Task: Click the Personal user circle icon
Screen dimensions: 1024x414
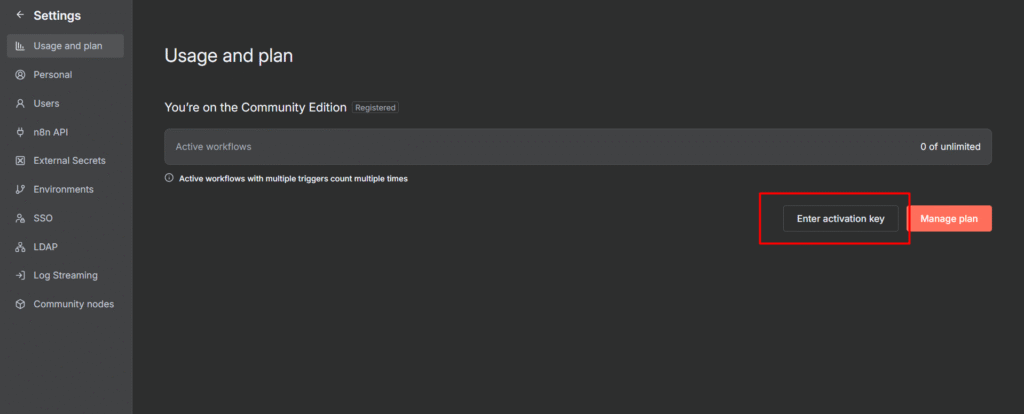Action: (20, 75)
